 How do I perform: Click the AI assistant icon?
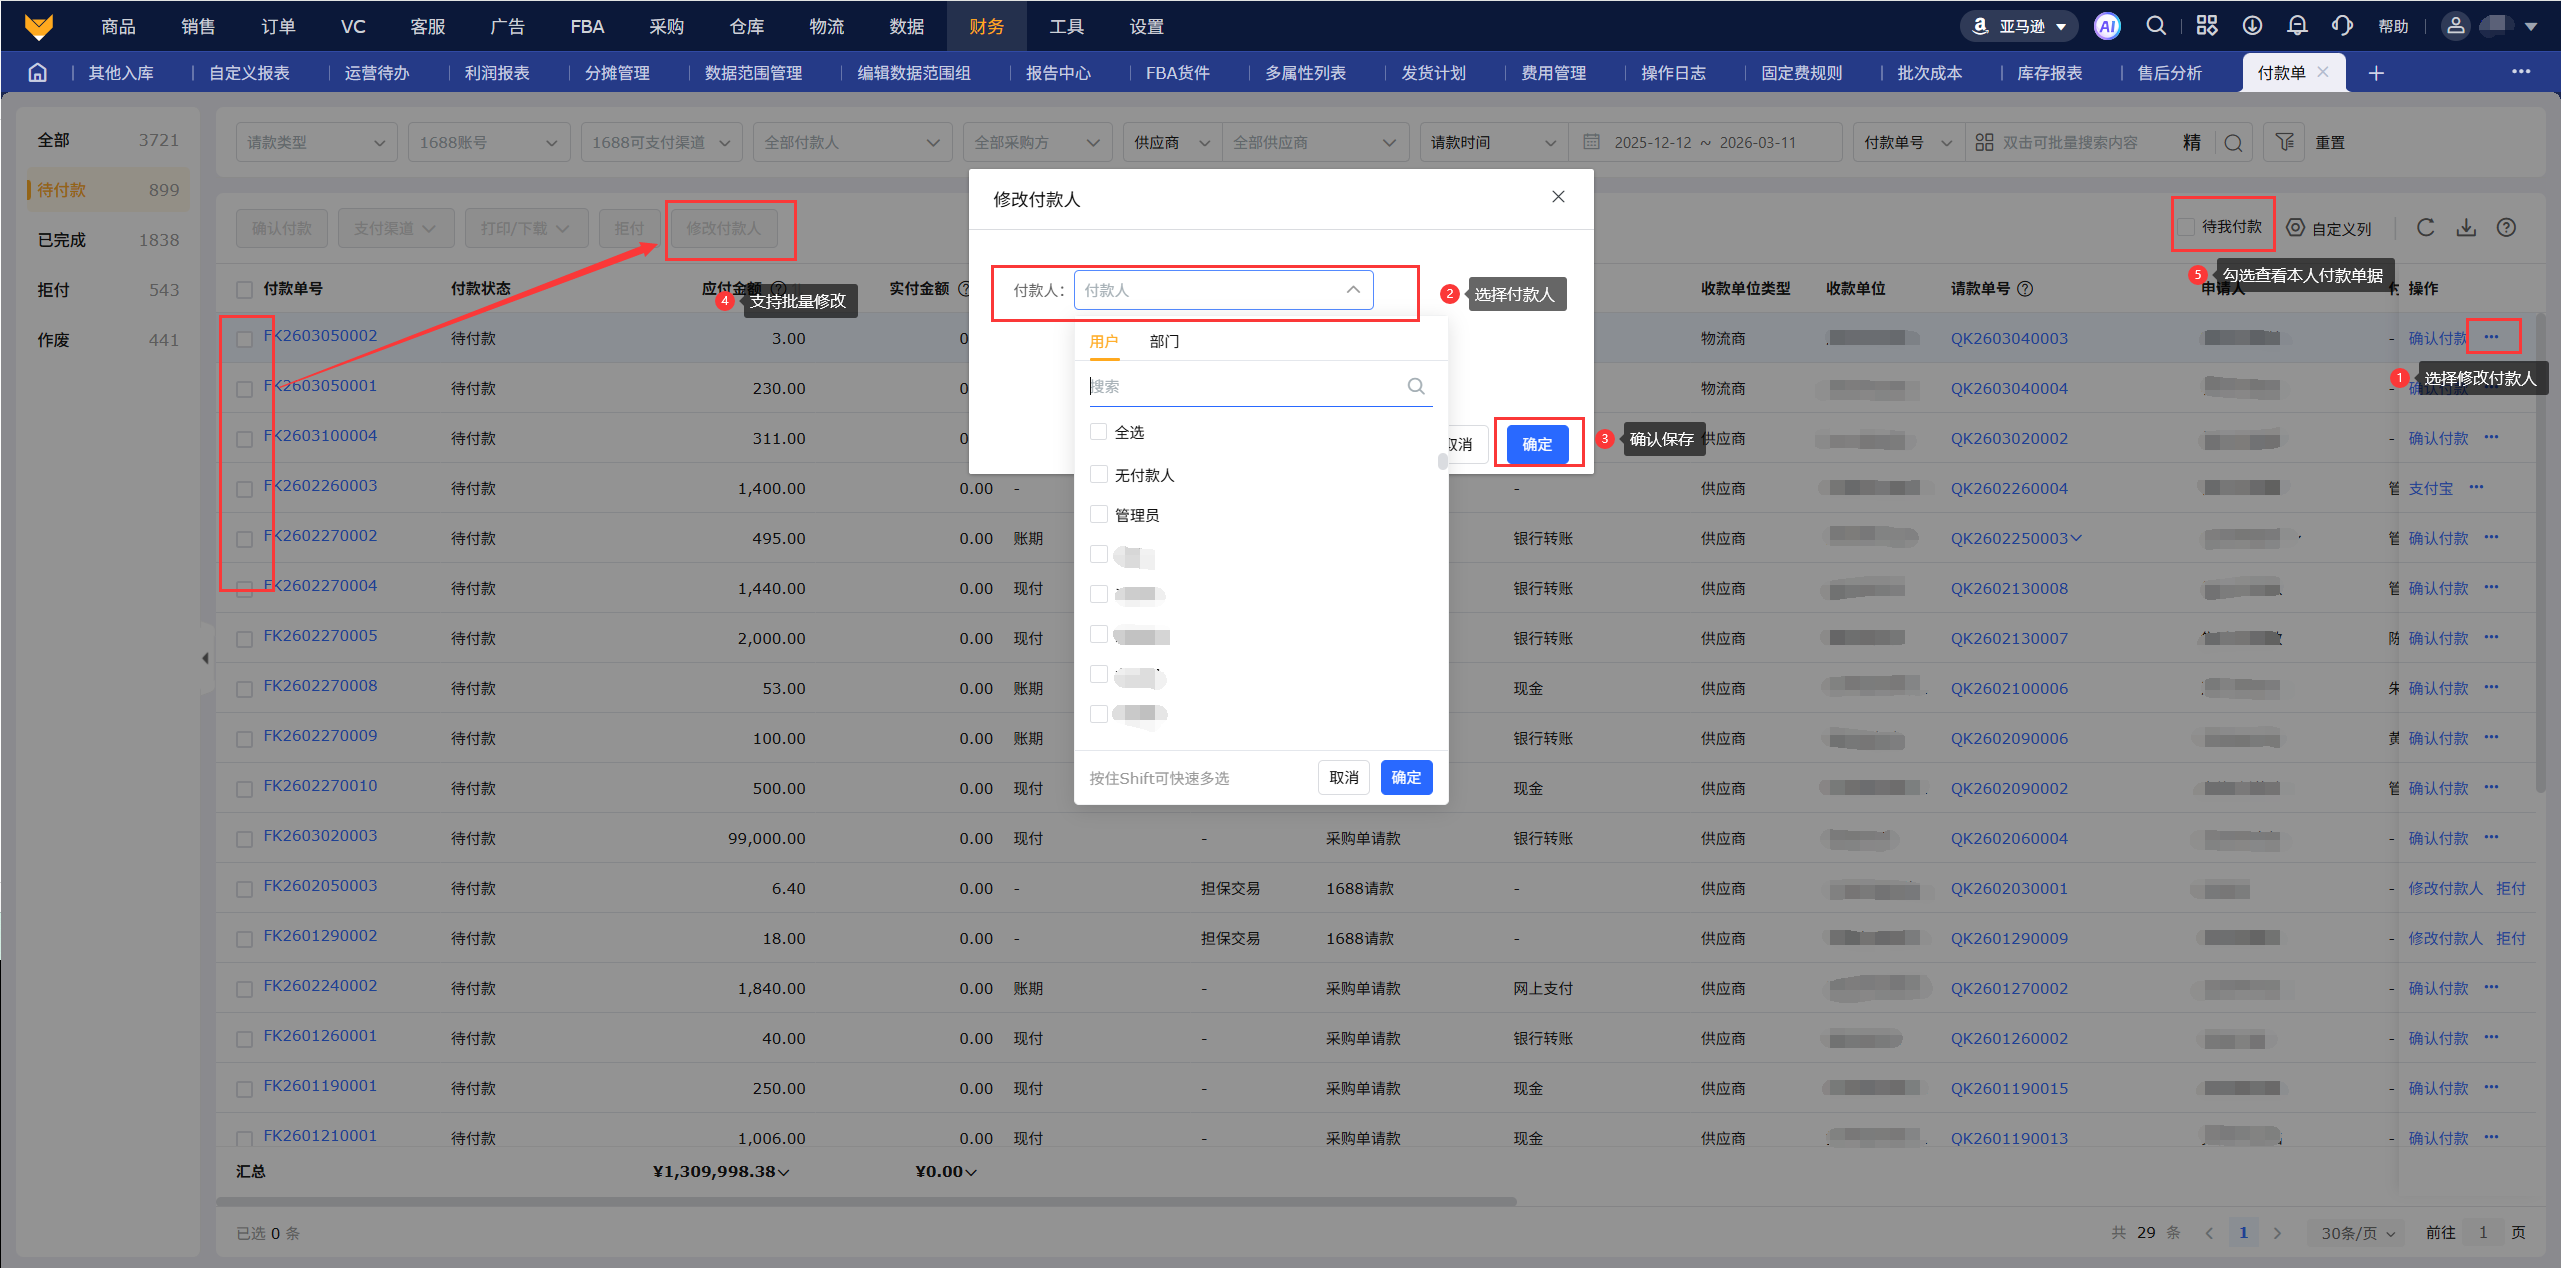tap(2106, 27)
